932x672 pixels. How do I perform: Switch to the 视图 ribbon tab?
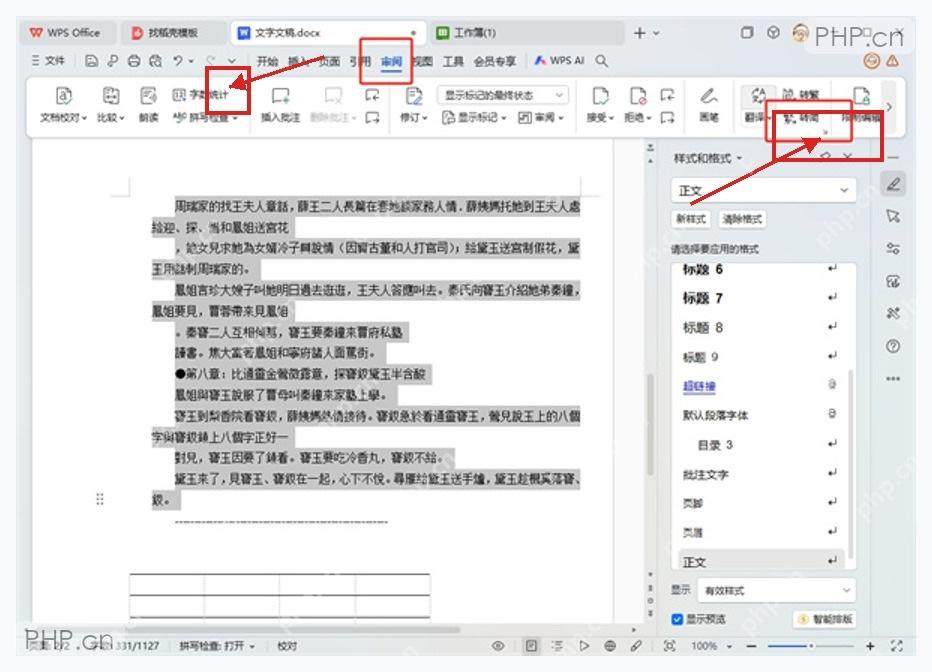(x=423, y=61)
